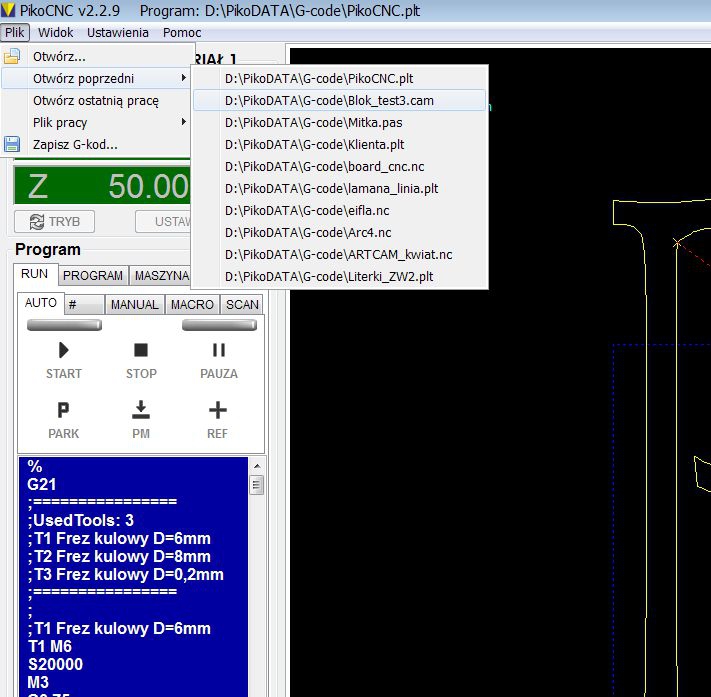711x697 pixels.
Task: Open recent file lamana_linia.plt
Action: pyautogui.click(x=339, y=188)
